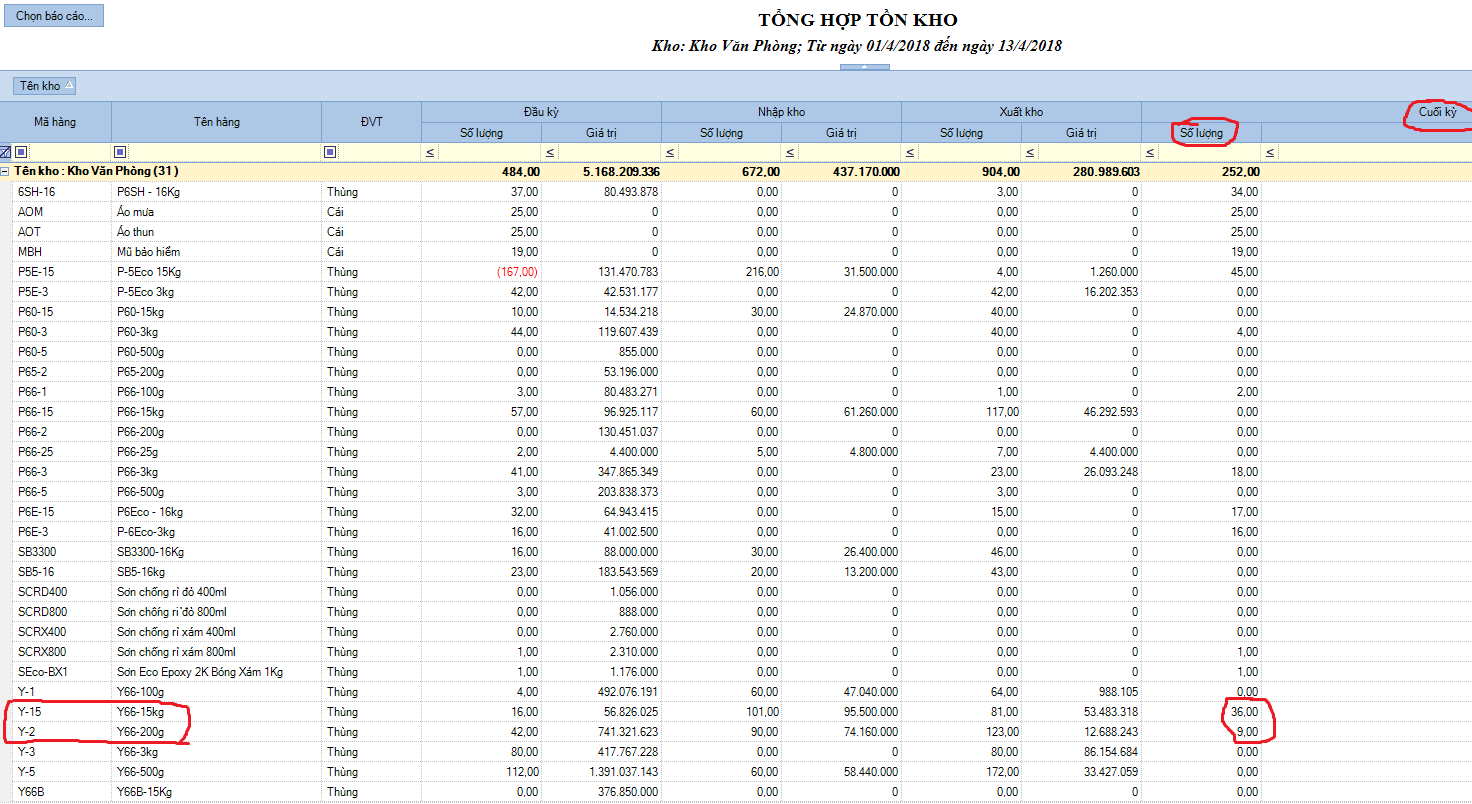Open Nhập kho Giá trị filter operator
Screen dimensions: 1472x804
point(790,153)
